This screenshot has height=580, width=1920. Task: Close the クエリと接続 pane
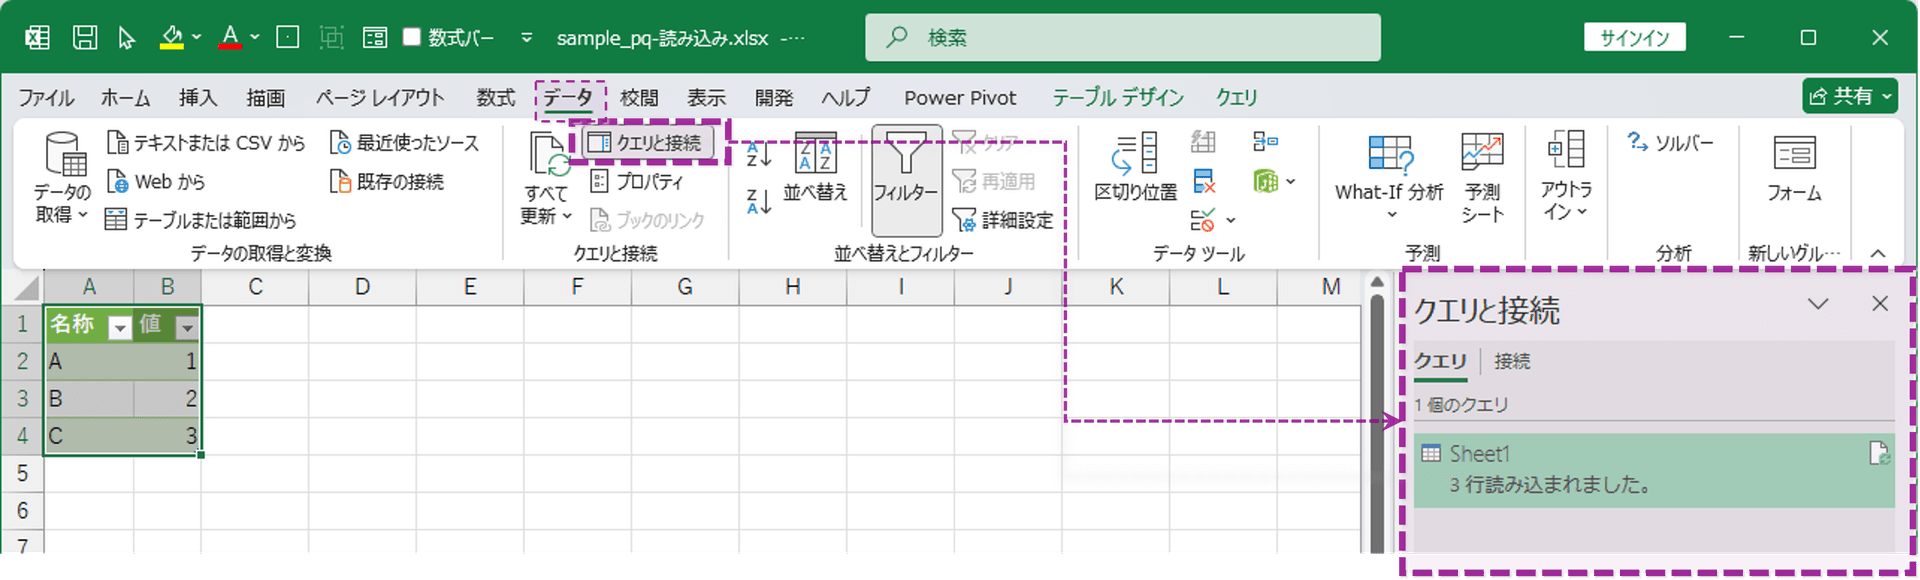[1880, 304]
